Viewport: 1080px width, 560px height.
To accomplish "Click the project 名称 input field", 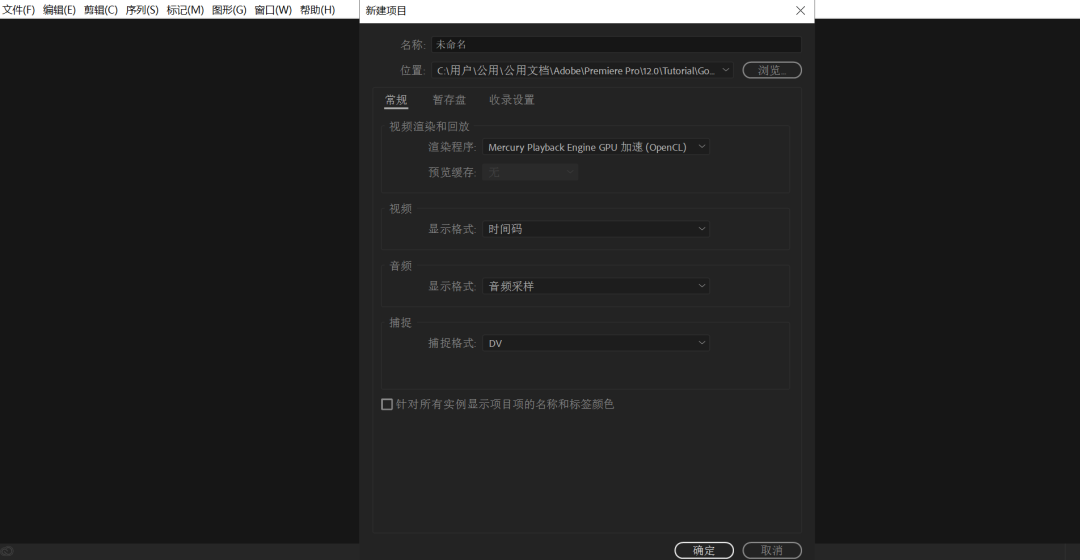I will click(x=616, y=45).
